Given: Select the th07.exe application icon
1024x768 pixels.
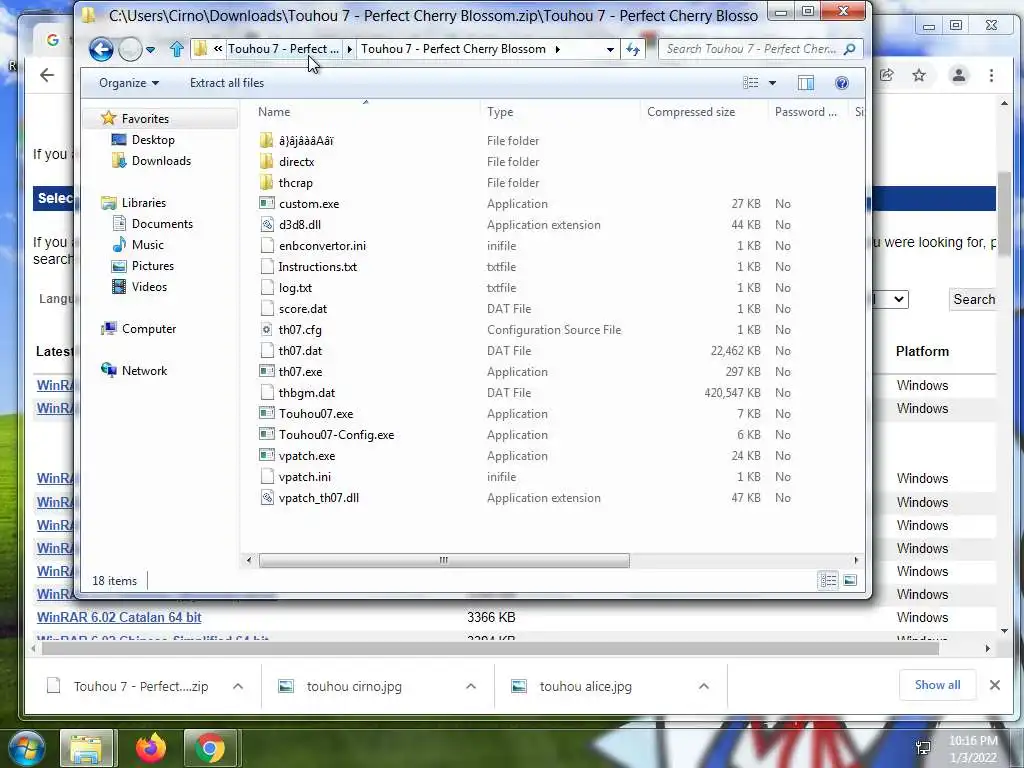Looking at the screenshot, I should 266,372.
